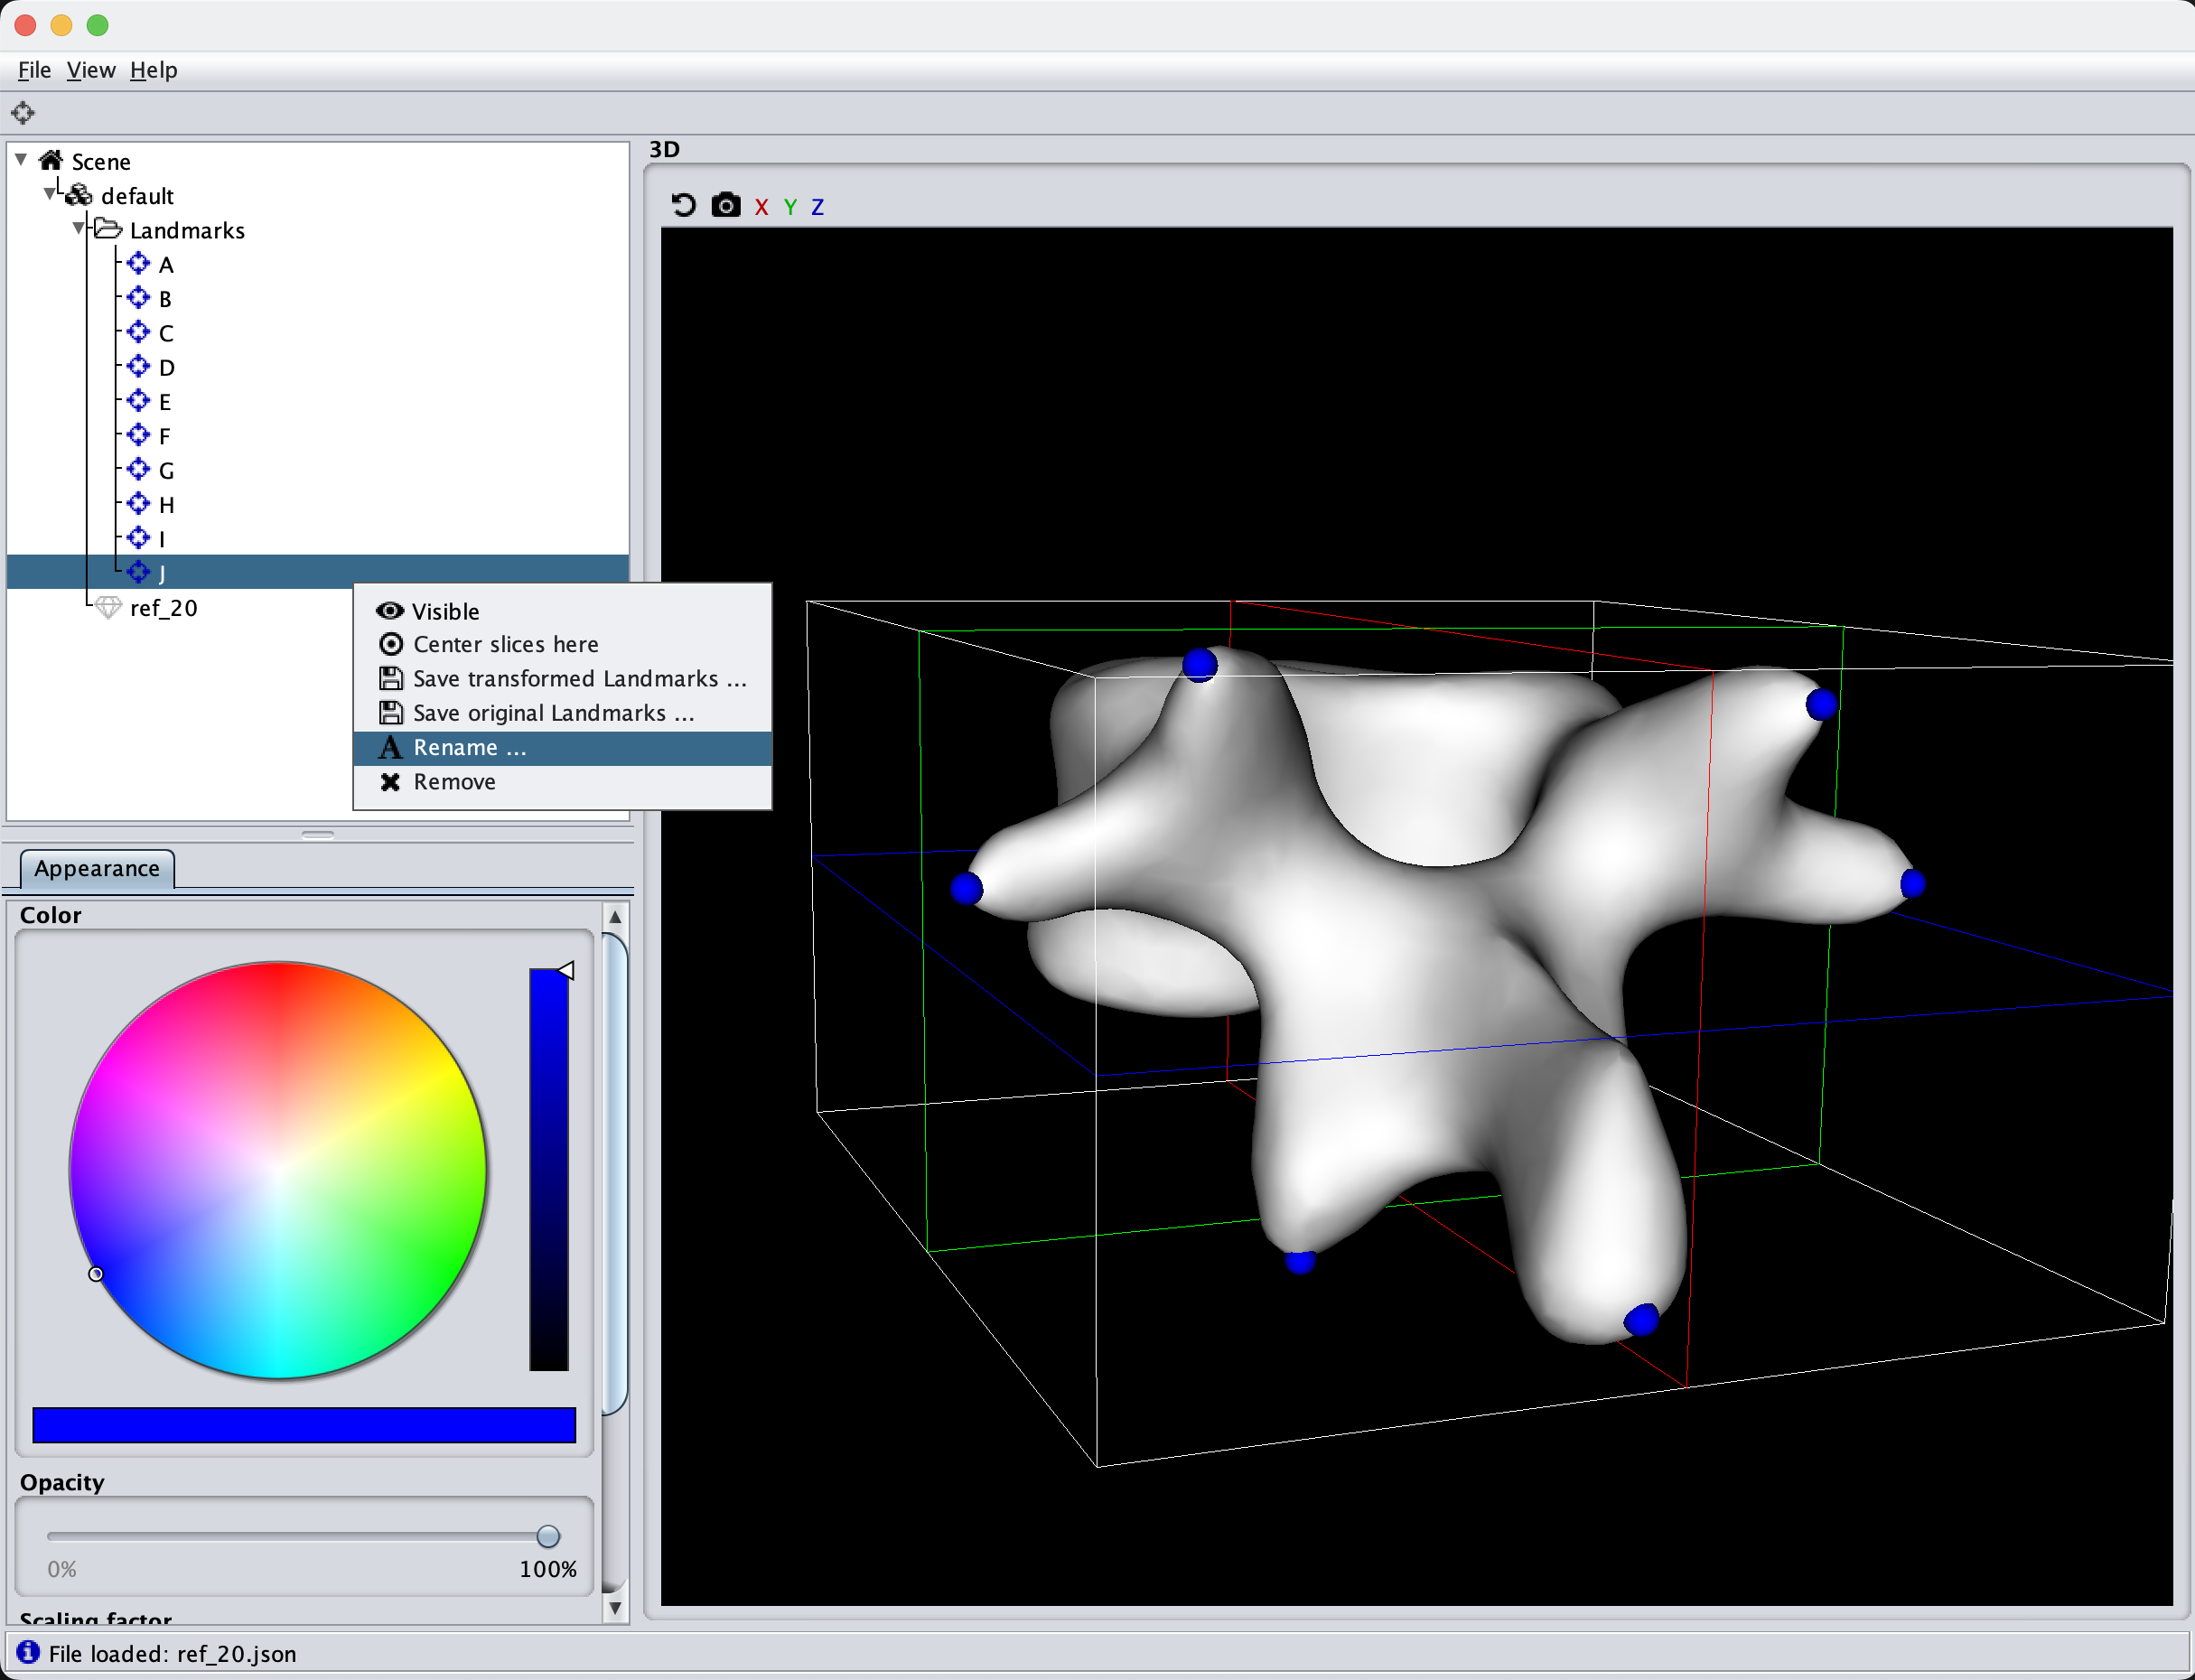This screenshot has height=1680, width=2195.
Task: Click the panel split divider handle
Action: pos(318,834)
